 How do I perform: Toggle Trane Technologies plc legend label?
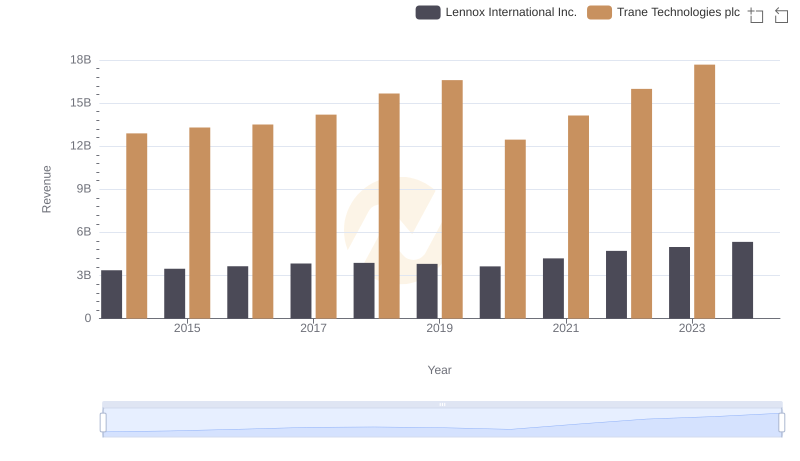click(677, 13)
